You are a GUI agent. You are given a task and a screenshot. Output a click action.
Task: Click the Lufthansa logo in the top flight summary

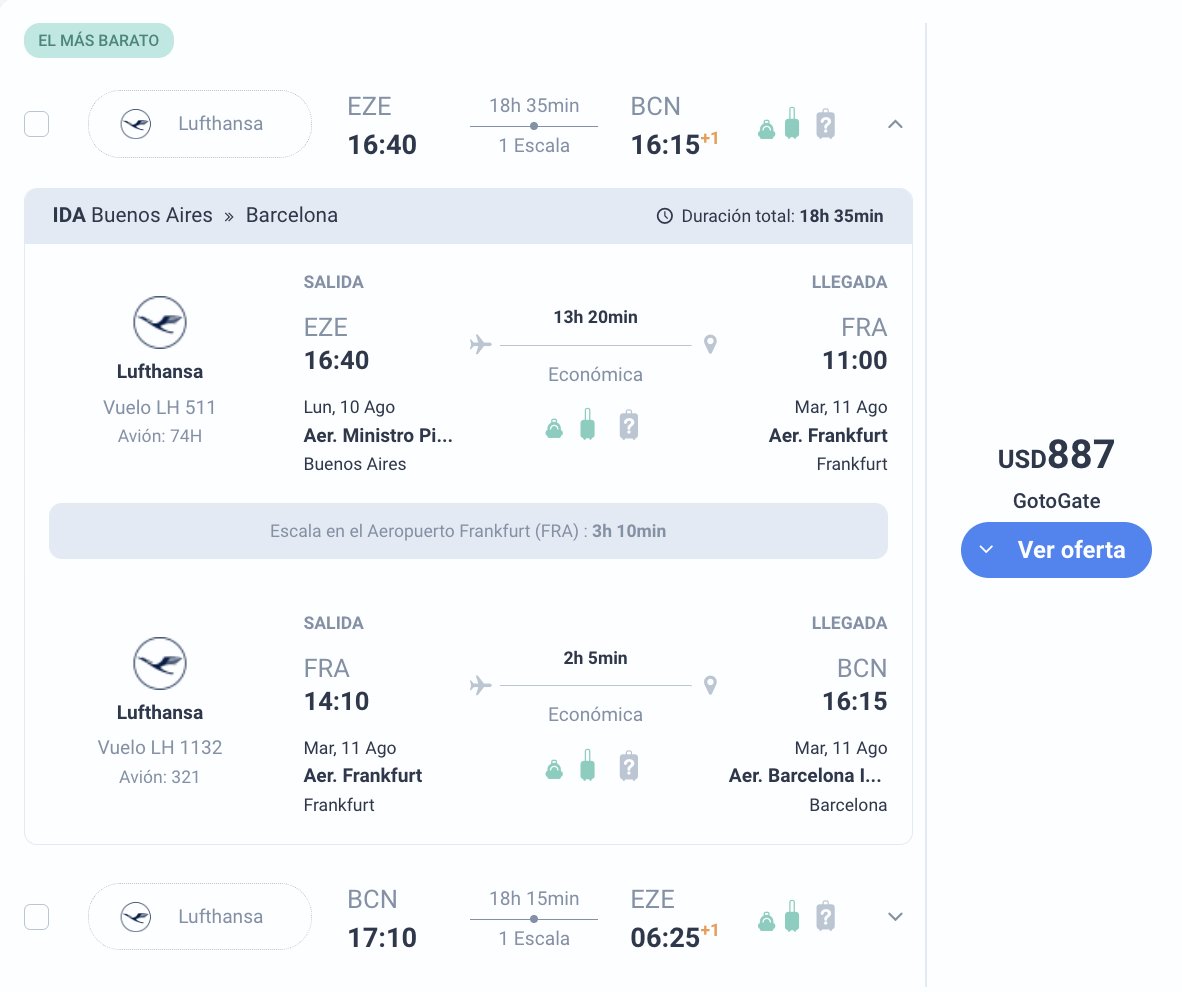(136, 124)
